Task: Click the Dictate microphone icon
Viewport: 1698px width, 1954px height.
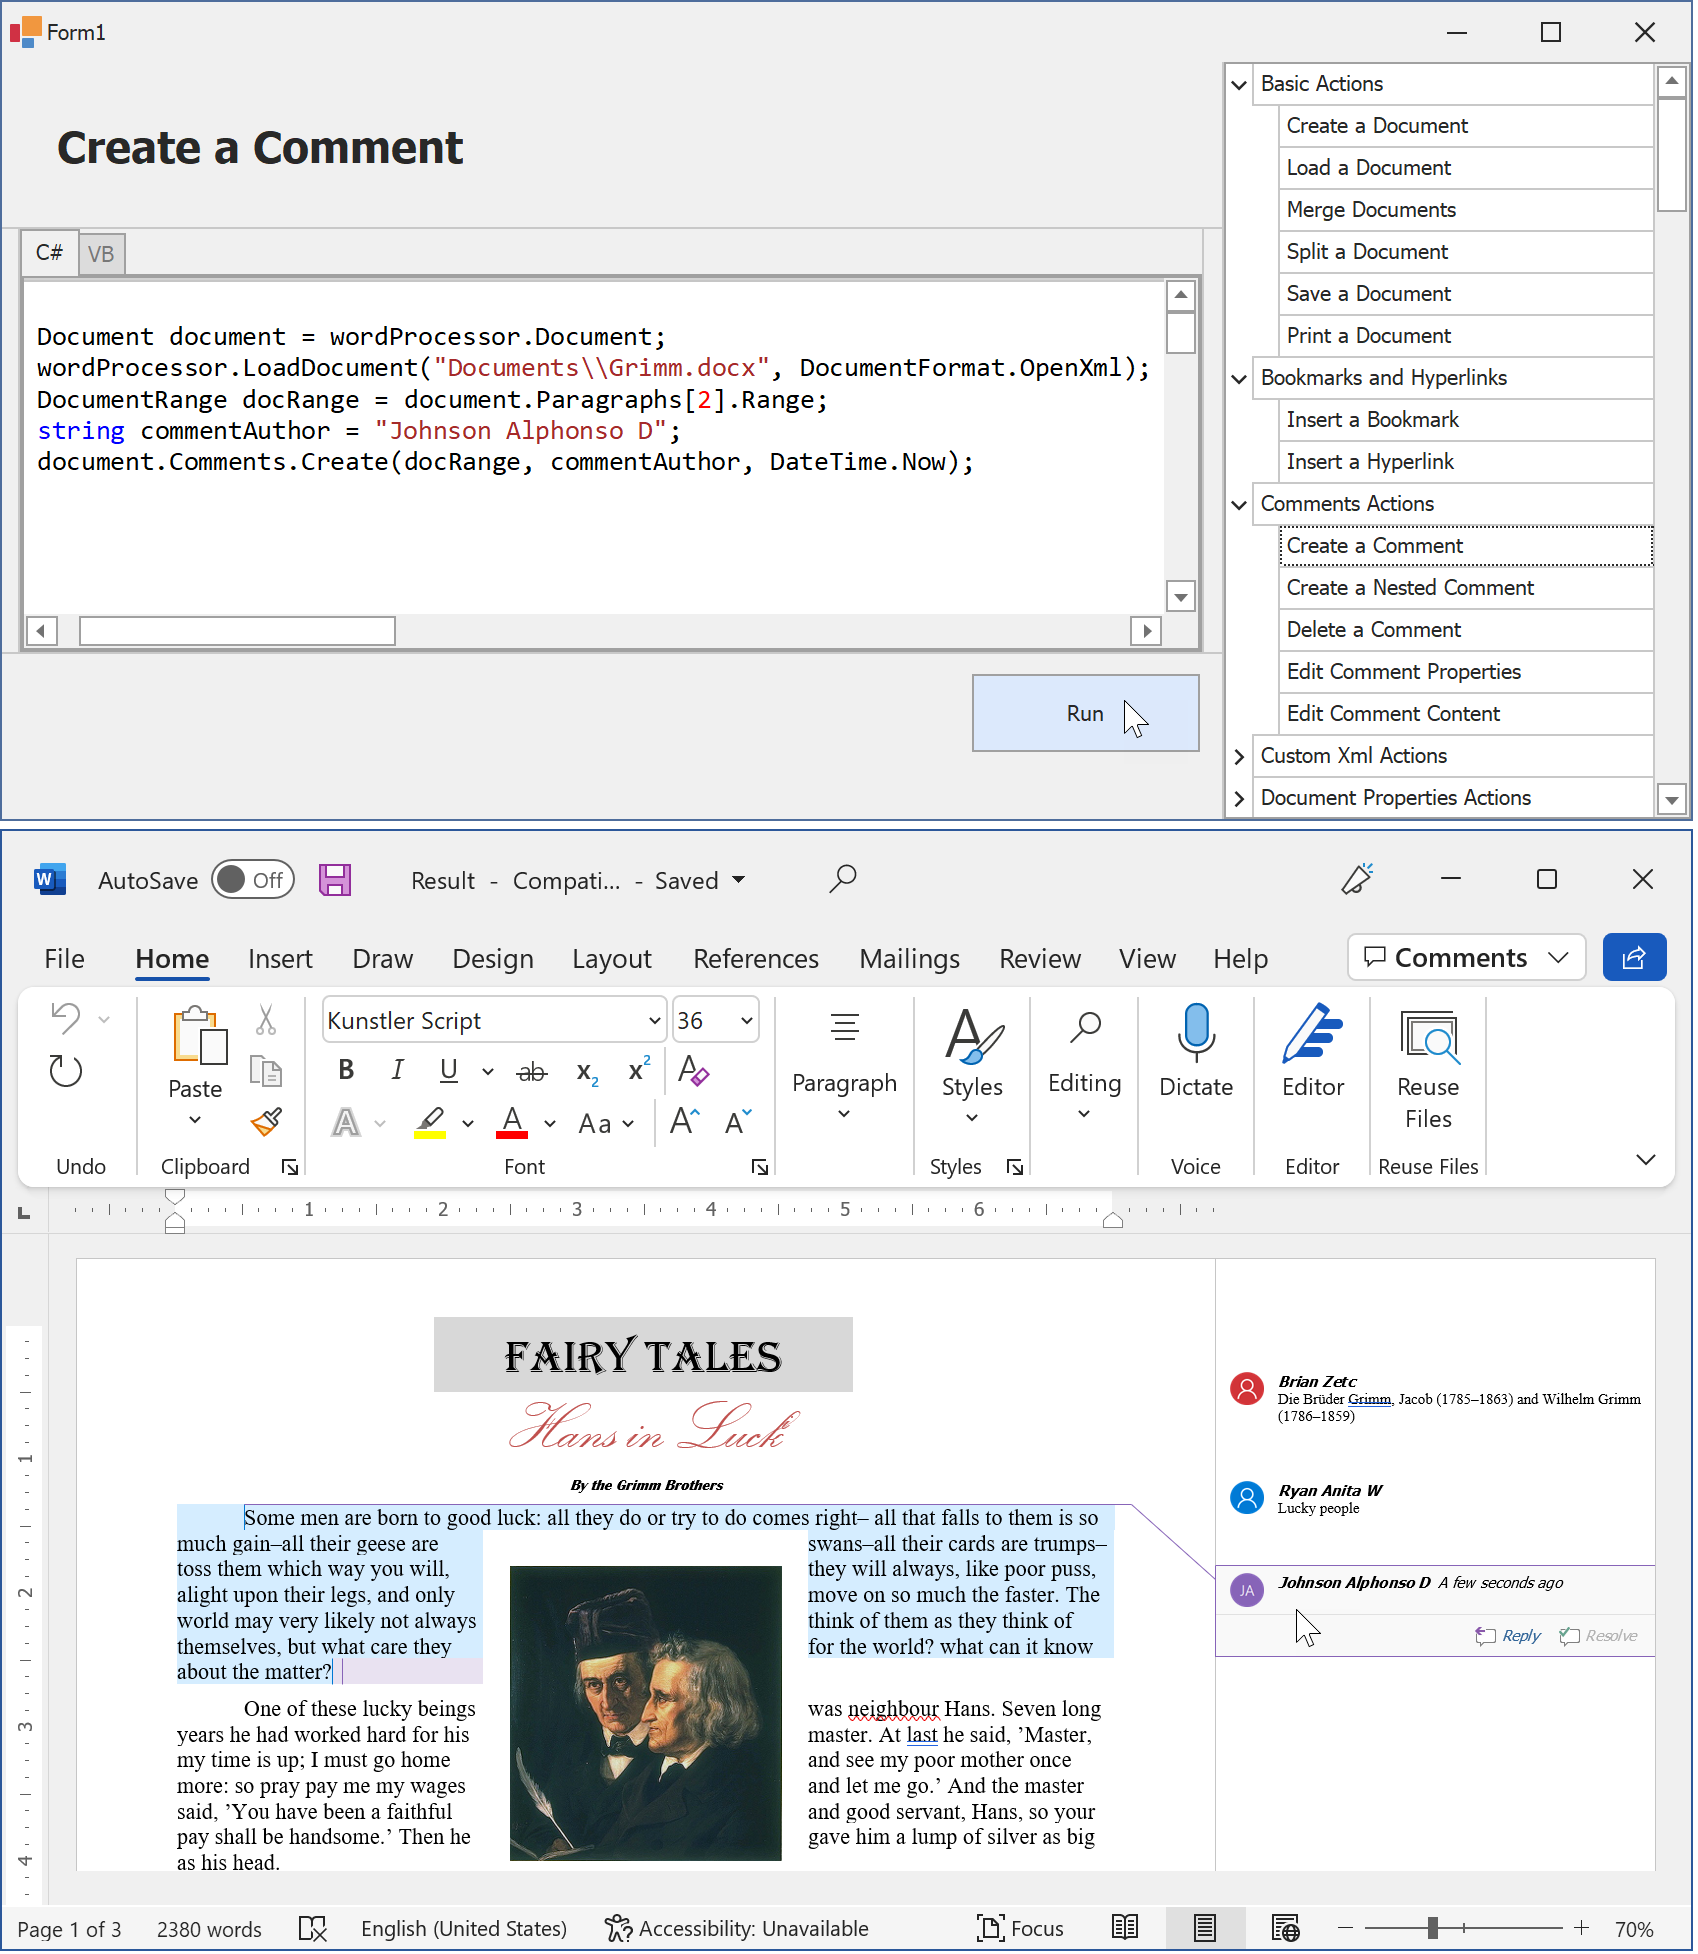Action: pos(1196,1032)
